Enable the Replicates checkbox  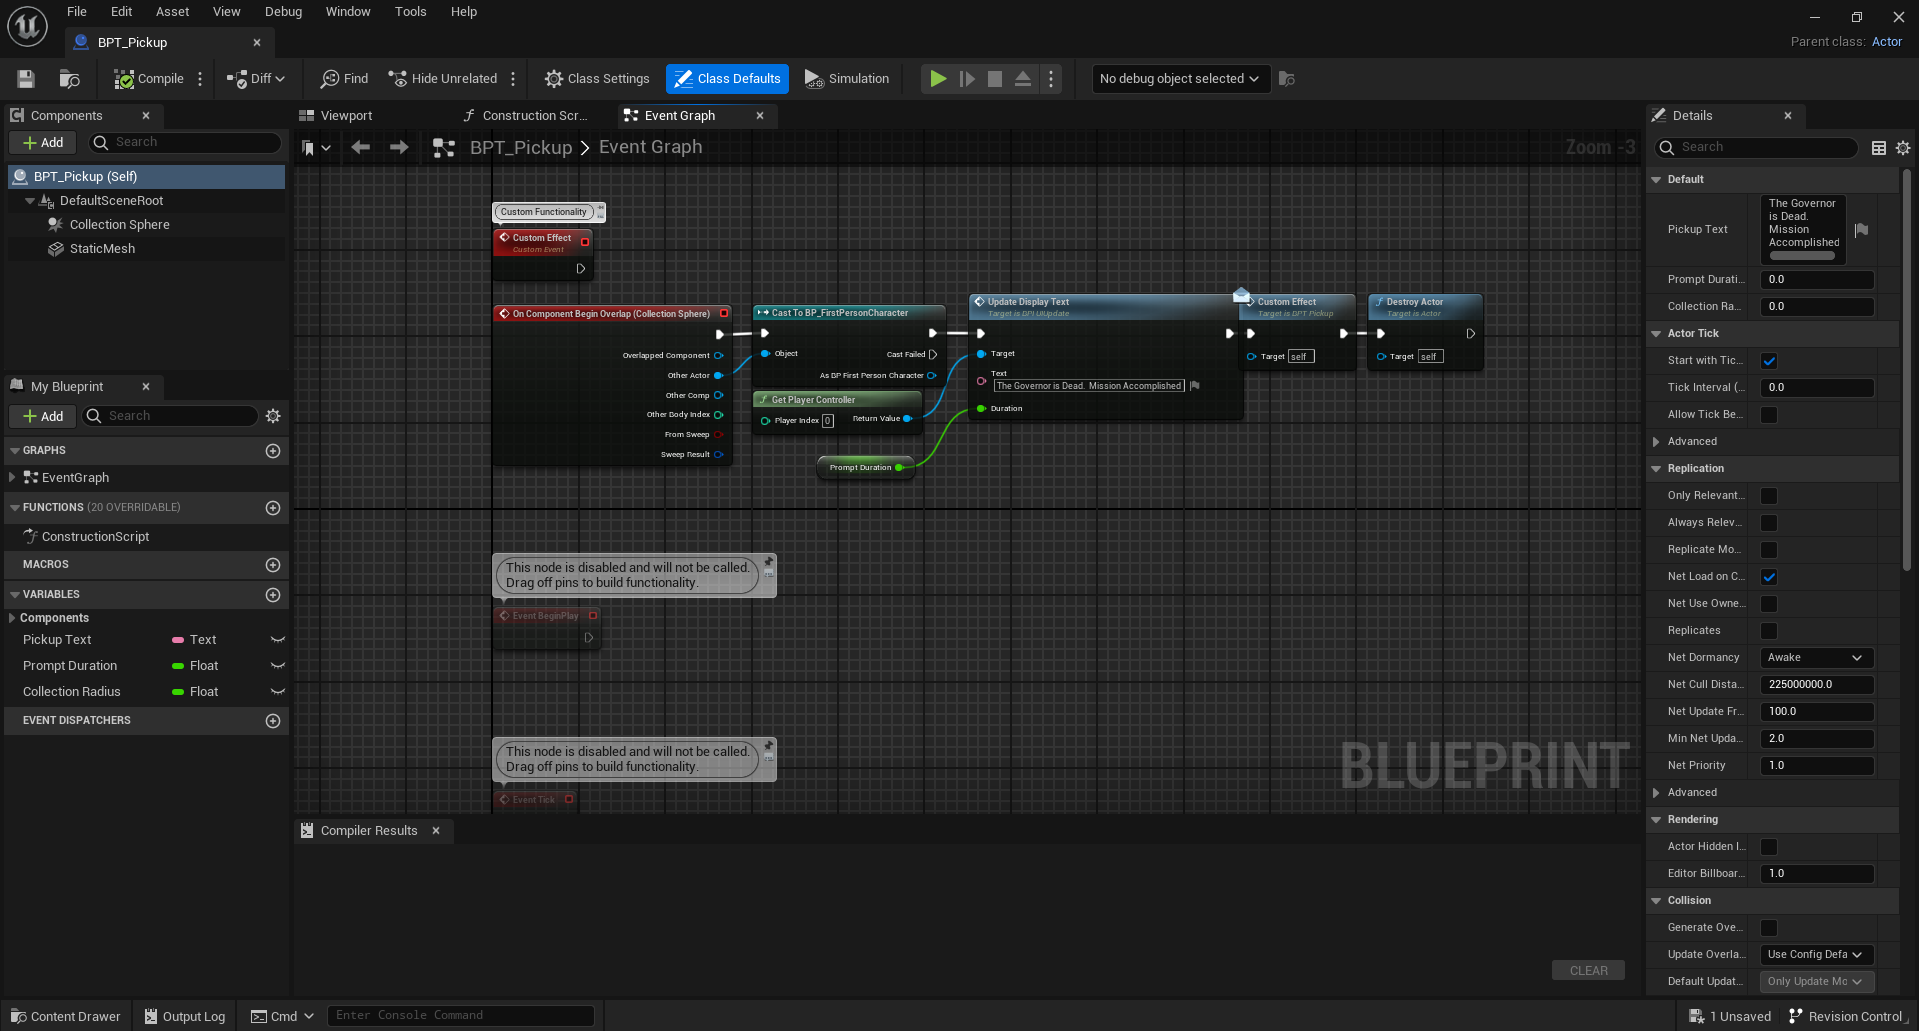click(1768, 631)
